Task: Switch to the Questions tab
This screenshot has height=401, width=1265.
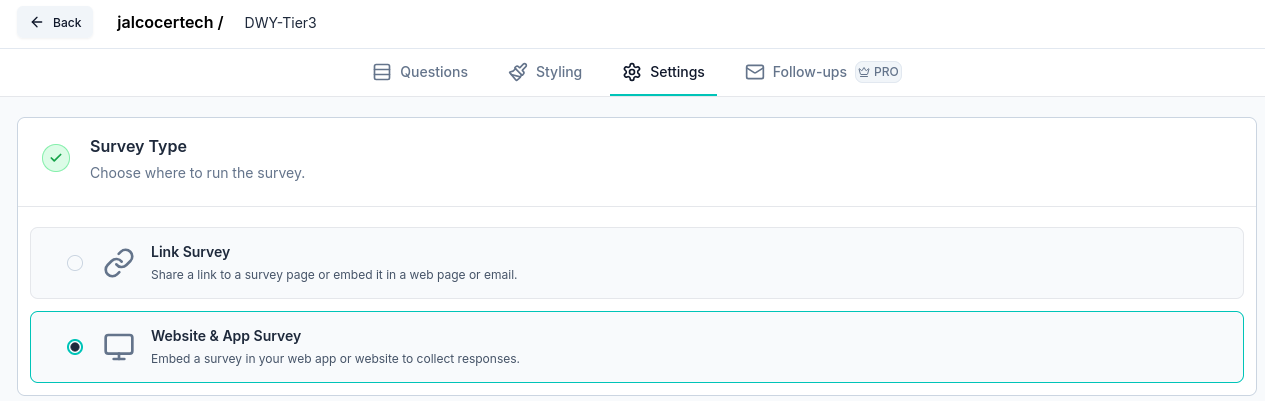Action: coord(434,72)
